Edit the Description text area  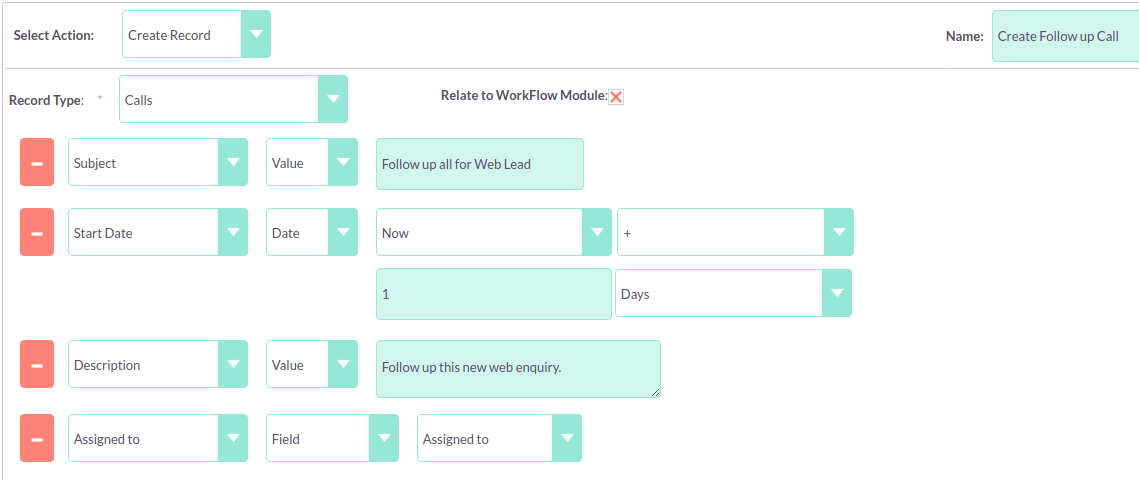tap(518, 368)
